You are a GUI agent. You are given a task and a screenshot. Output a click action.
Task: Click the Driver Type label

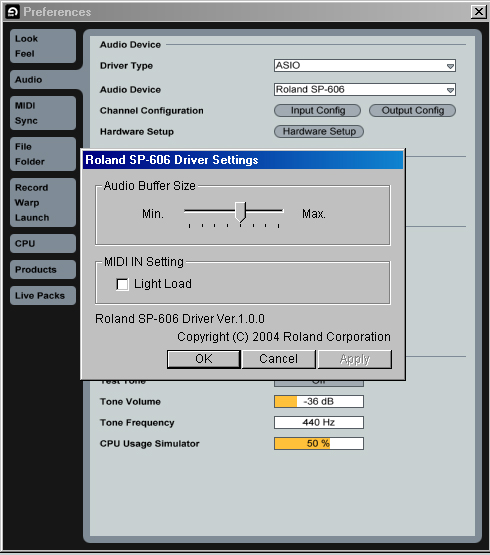tap(126, 66)
